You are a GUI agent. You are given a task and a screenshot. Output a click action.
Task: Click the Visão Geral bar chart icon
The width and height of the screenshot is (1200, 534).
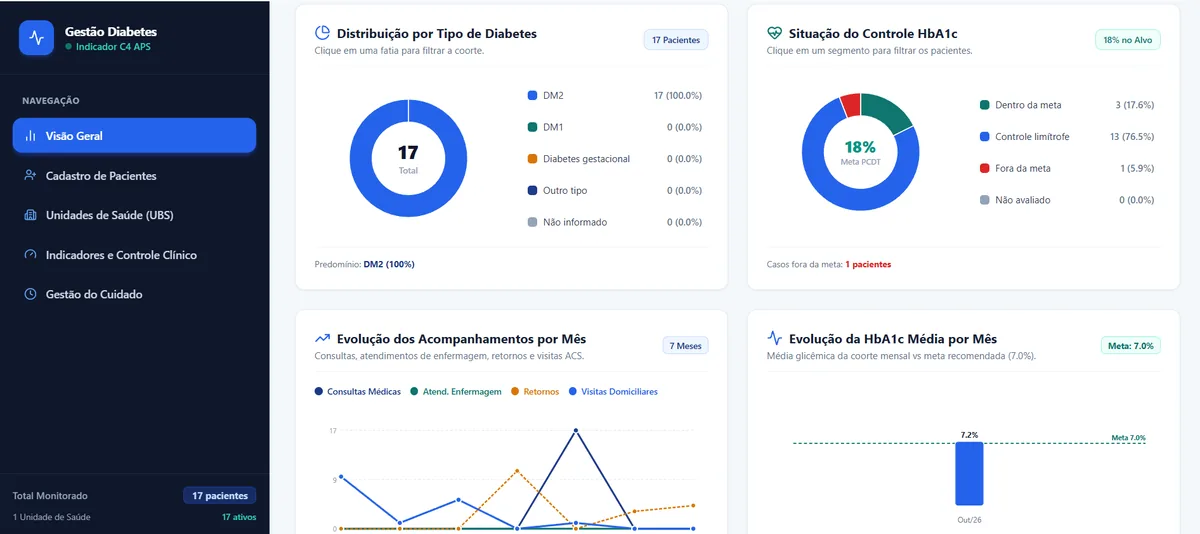30,136
